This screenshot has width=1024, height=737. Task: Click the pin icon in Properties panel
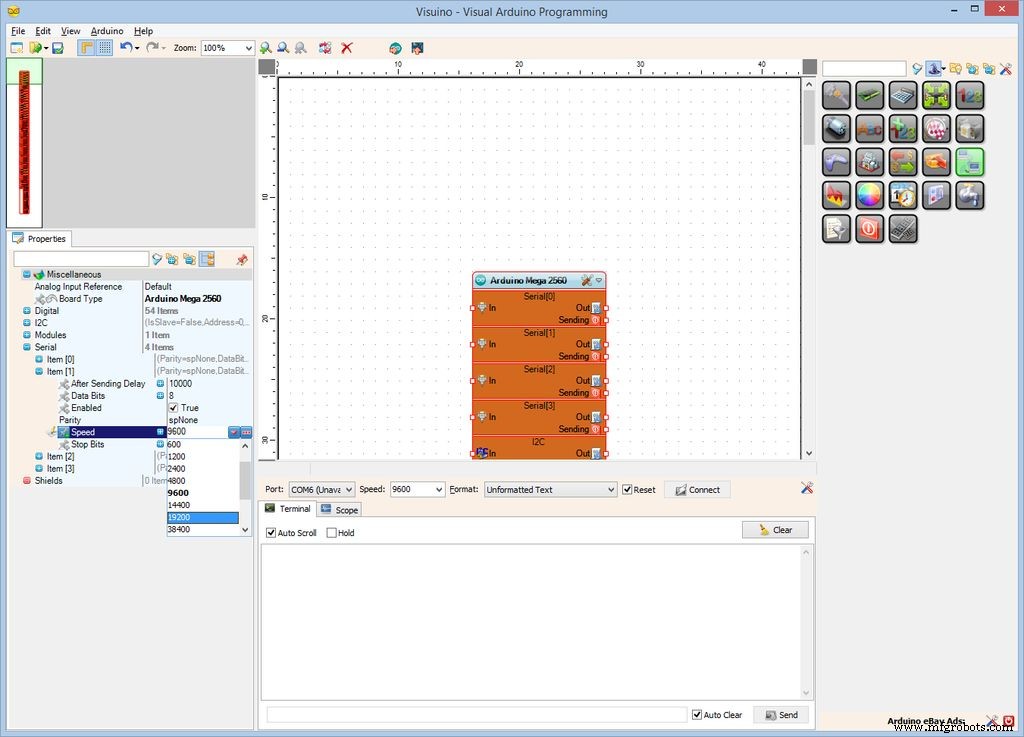(241, 259)
